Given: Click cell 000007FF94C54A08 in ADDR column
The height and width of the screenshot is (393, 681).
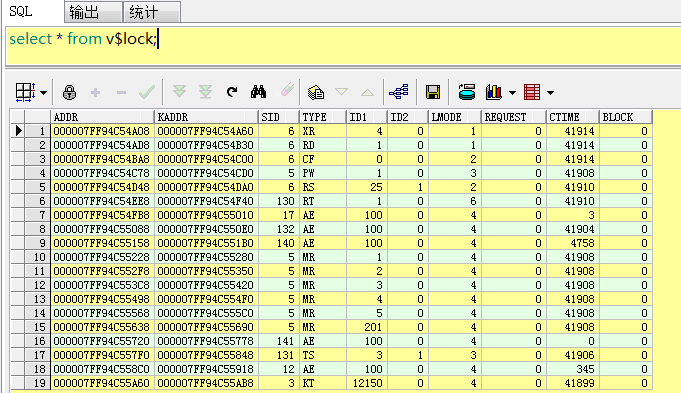Looking at the screenshot, I should pyautogui.click(x=102, y=131).
